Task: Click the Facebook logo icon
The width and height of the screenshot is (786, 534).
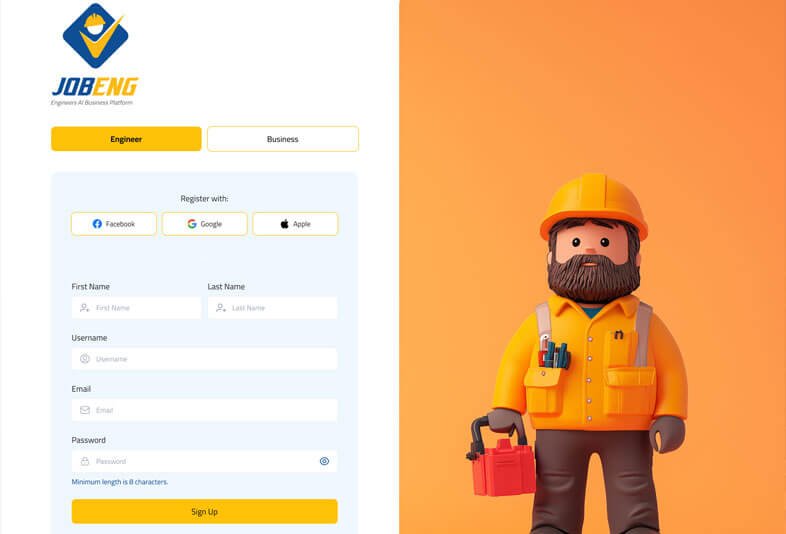Action: coord(97,224)
